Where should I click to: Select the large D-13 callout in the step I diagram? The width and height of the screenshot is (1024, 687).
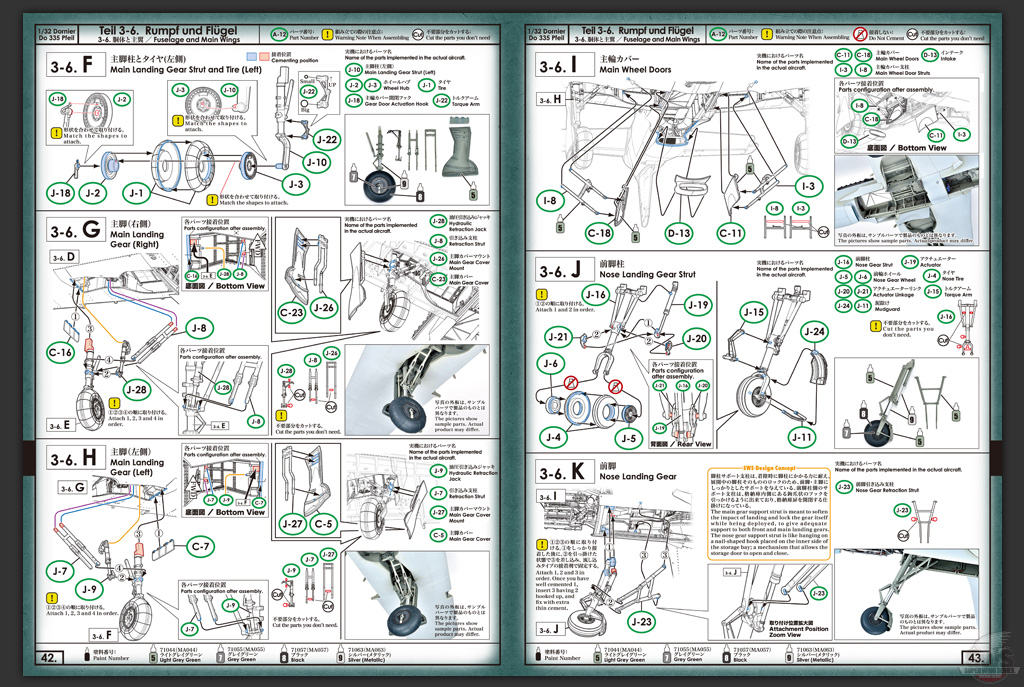point(679,232)
